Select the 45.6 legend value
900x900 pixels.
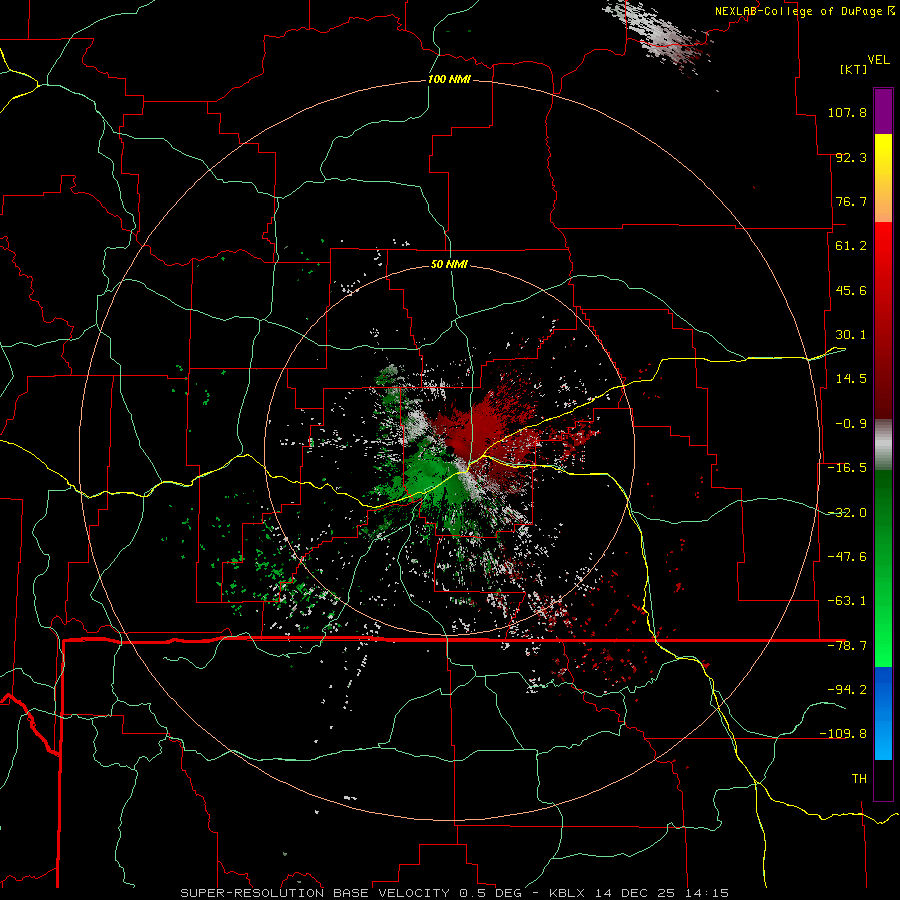pyautogui.click(x=851, y=290)
